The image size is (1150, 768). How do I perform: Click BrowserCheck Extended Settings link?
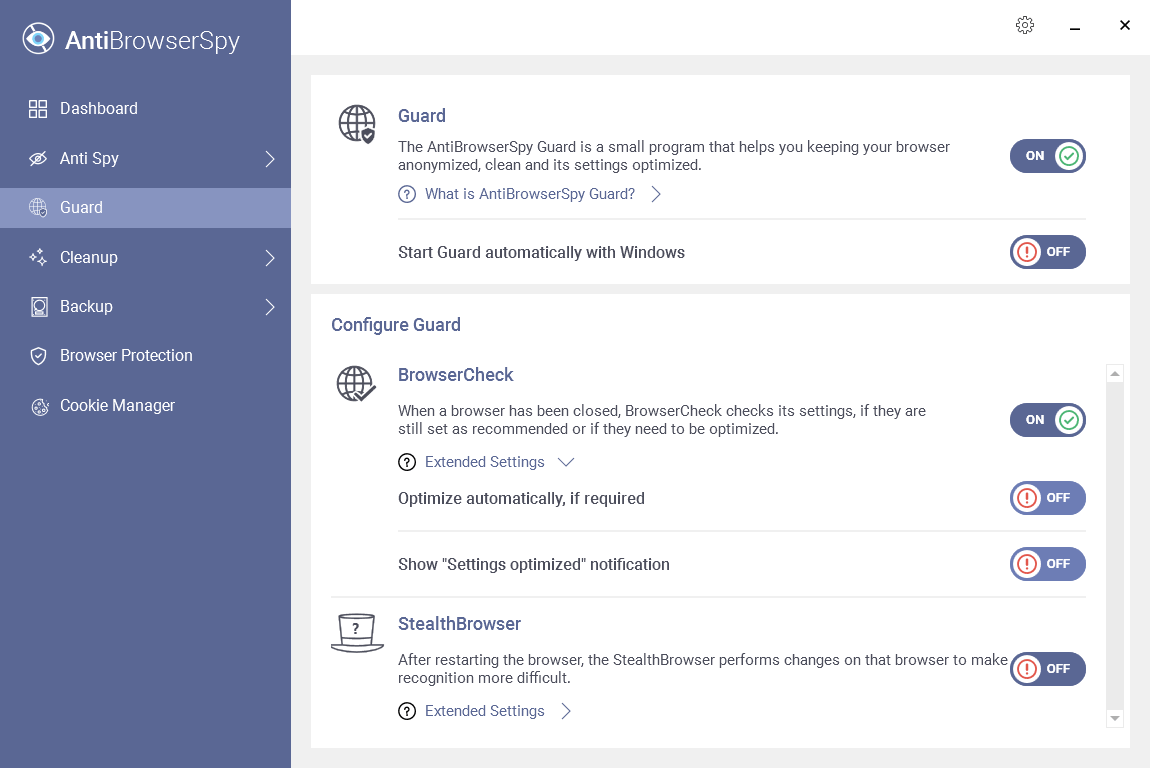pos(485,462)
